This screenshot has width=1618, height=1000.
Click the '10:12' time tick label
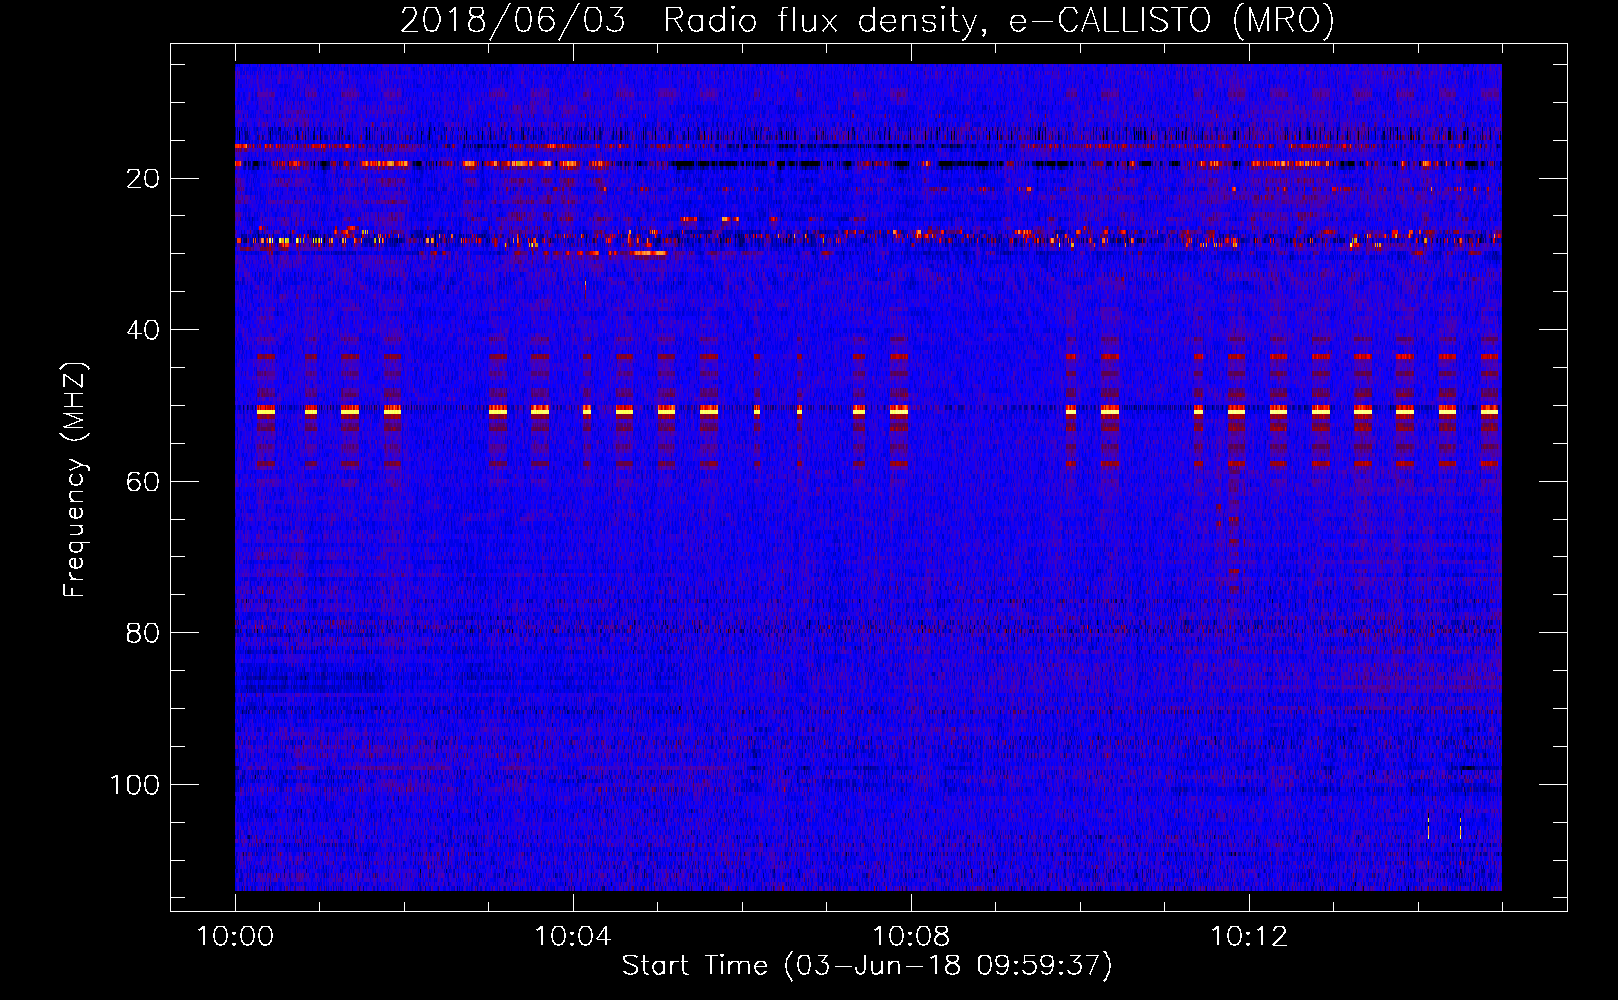[x=1249, y=937]
